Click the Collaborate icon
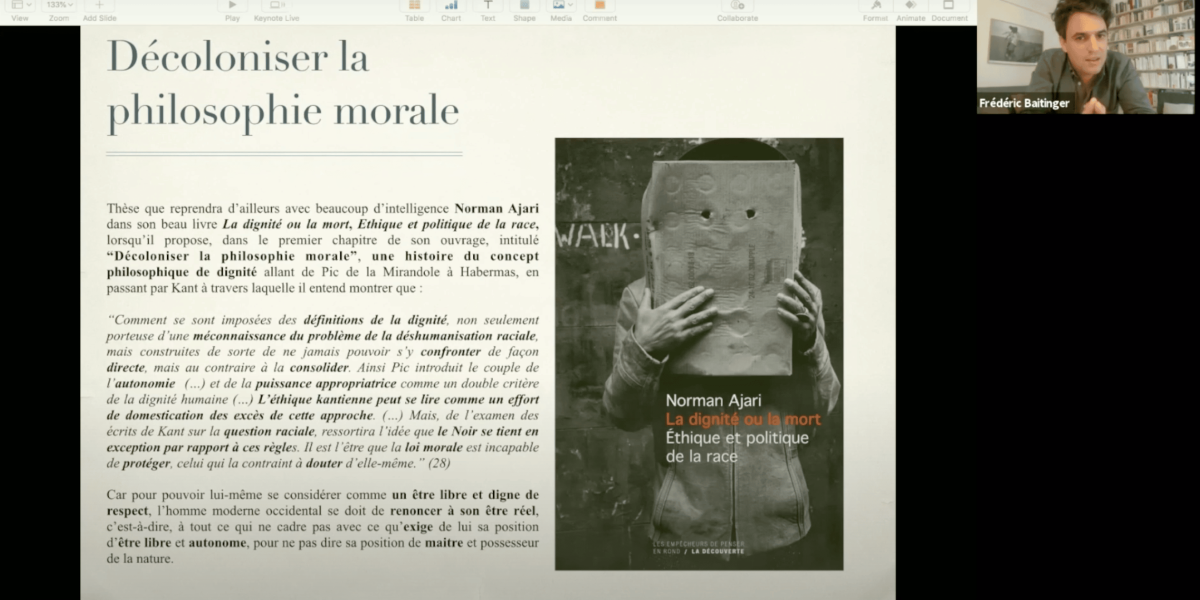 pos(737,6)
